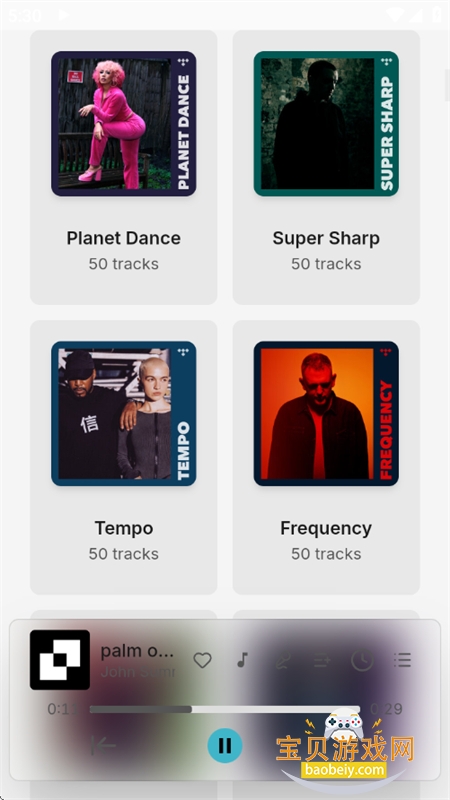Tap the microphone karaoke icon in the player

coord(282,661)
